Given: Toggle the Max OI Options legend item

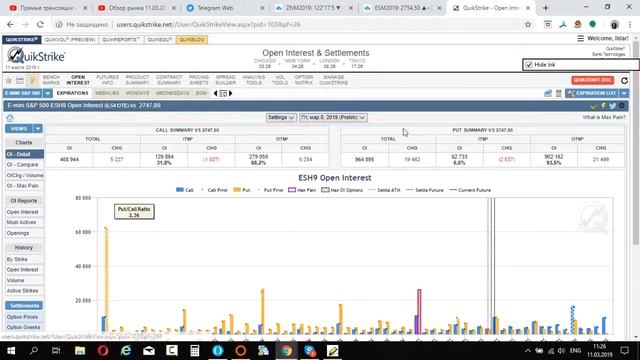Looking at the screenshot, I should (x=342, y=190).
